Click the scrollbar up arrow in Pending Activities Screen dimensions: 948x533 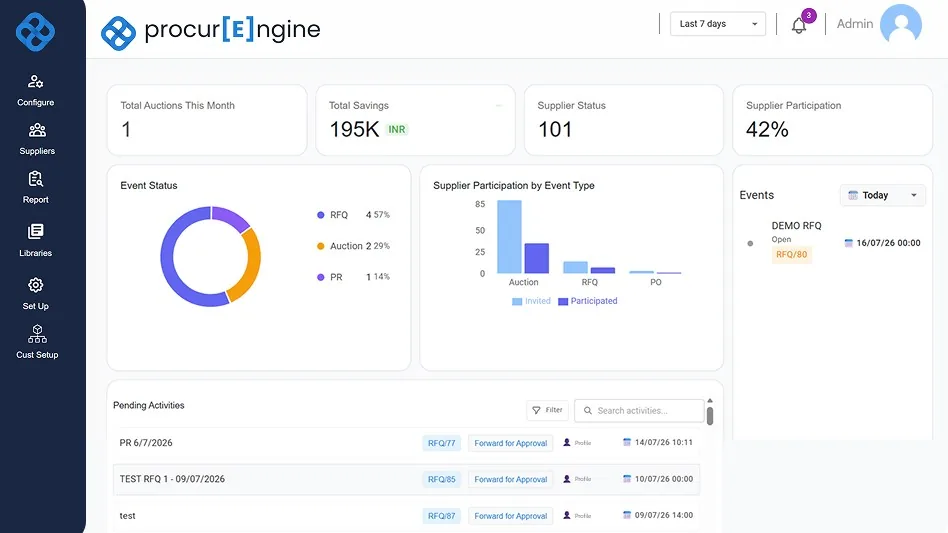pyautogui.click(x=710, y=401)
